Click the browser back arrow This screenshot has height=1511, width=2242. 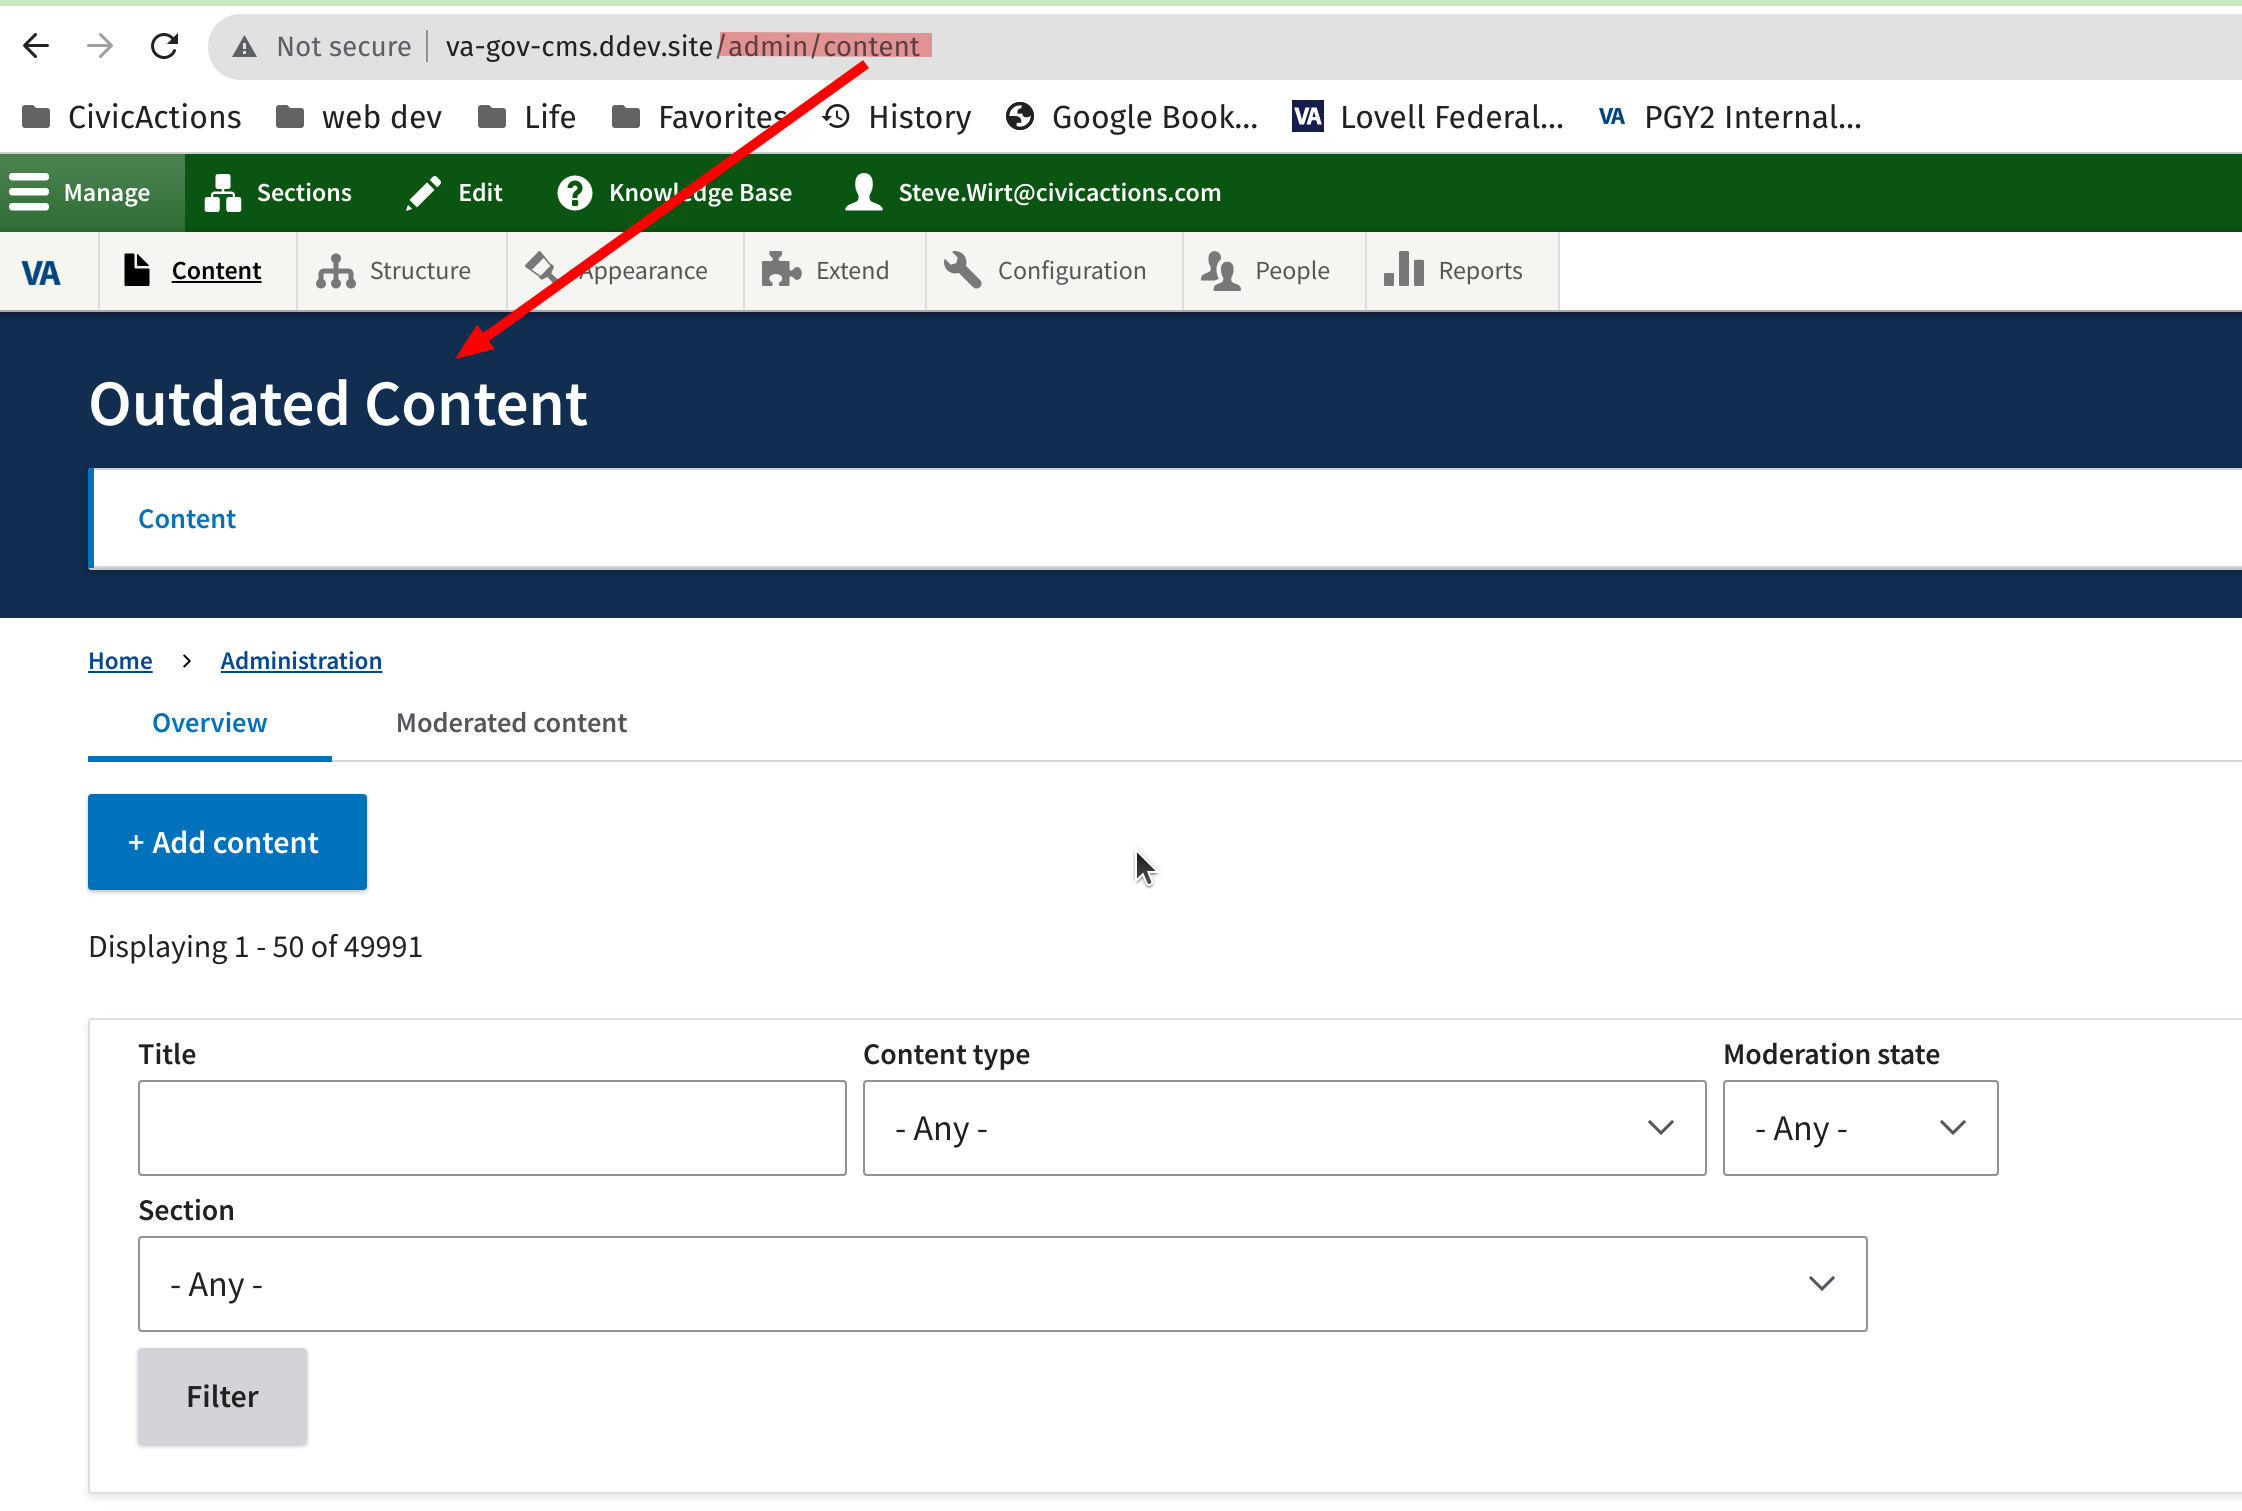(x=36, y=46)
